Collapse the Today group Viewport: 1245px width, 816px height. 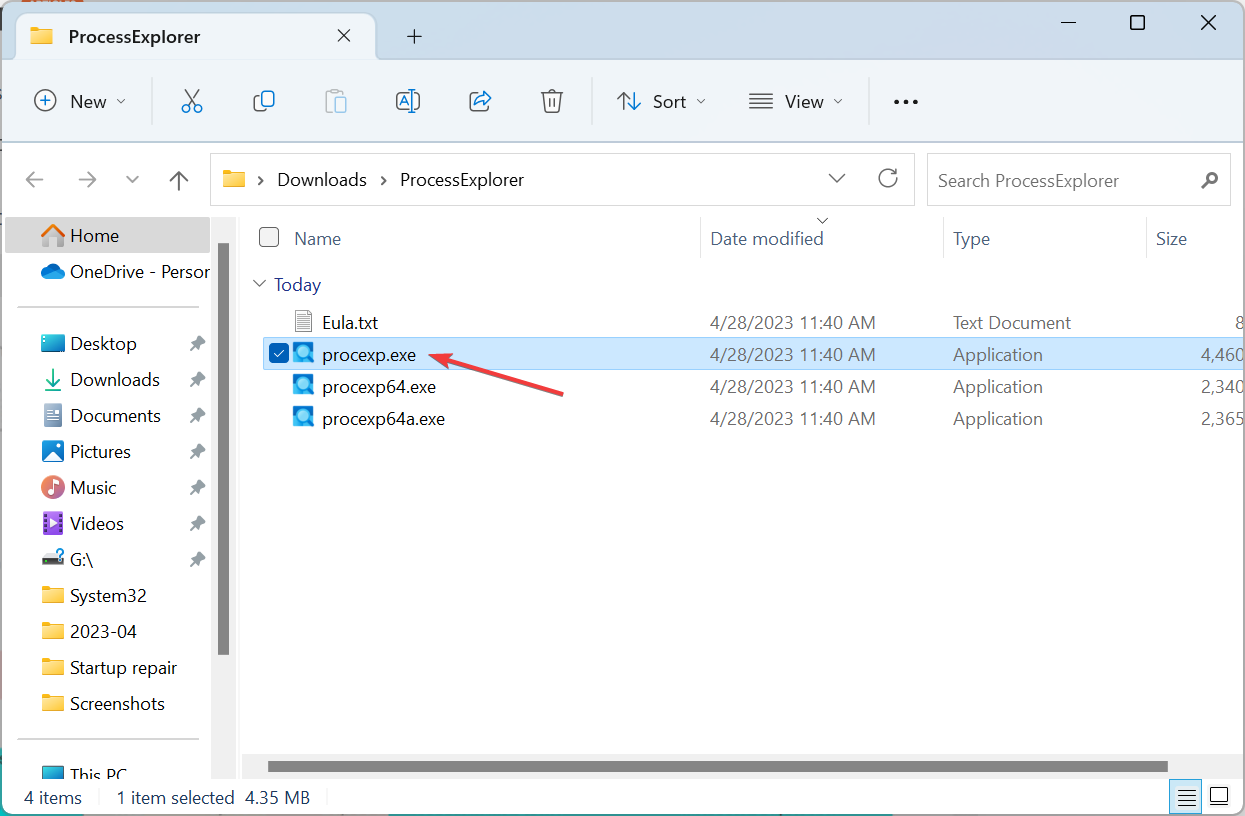pos(260,284)
